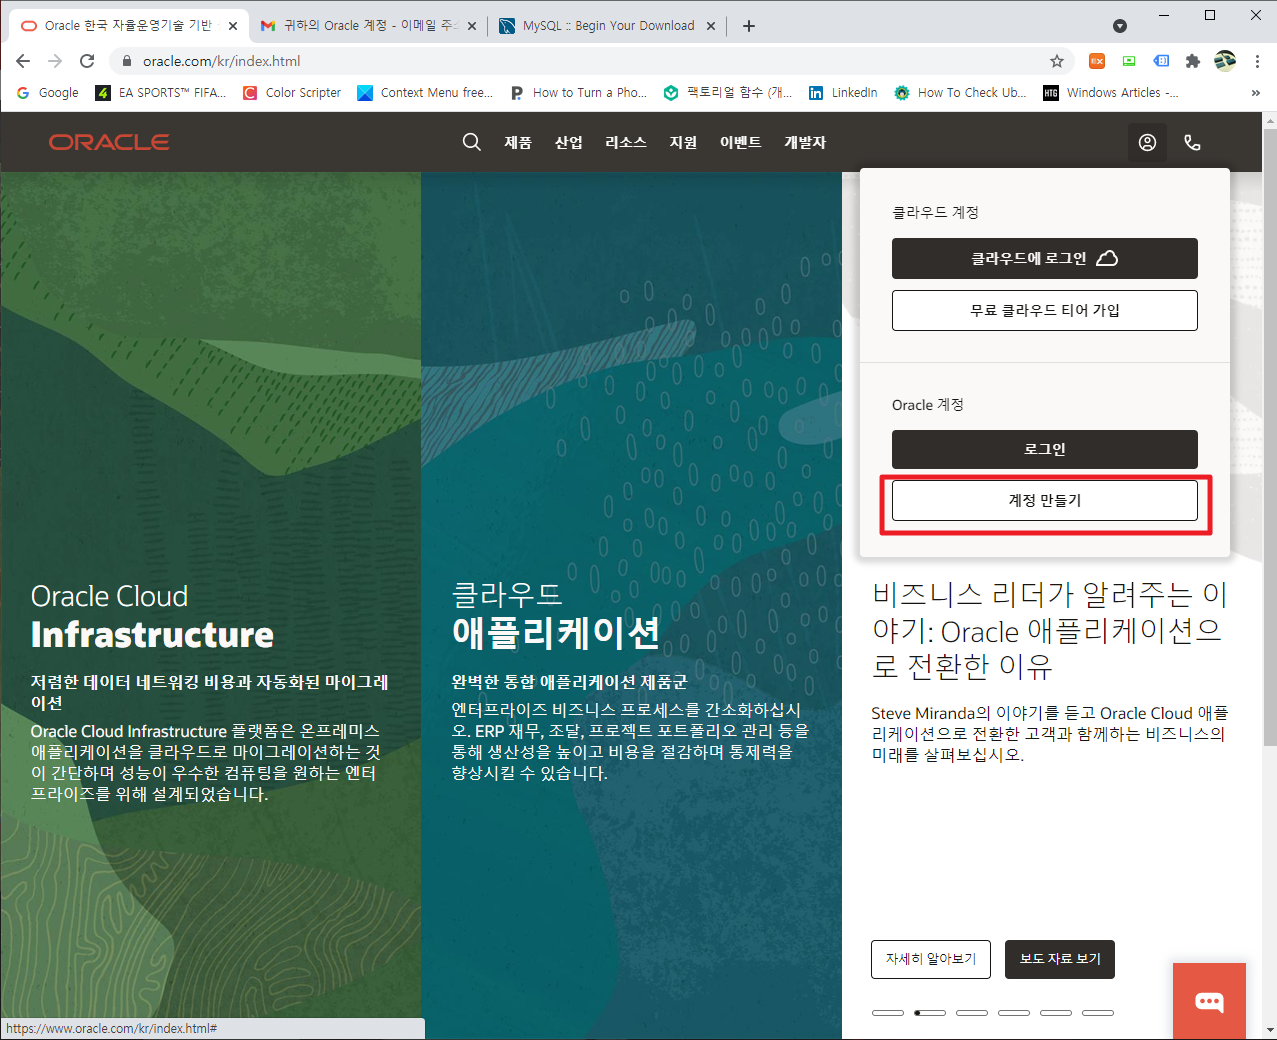Open the orange chat bubble widget
Image resolution: width=1277 pixels, height=1040 pixels.
[x=1209, y=1001]
